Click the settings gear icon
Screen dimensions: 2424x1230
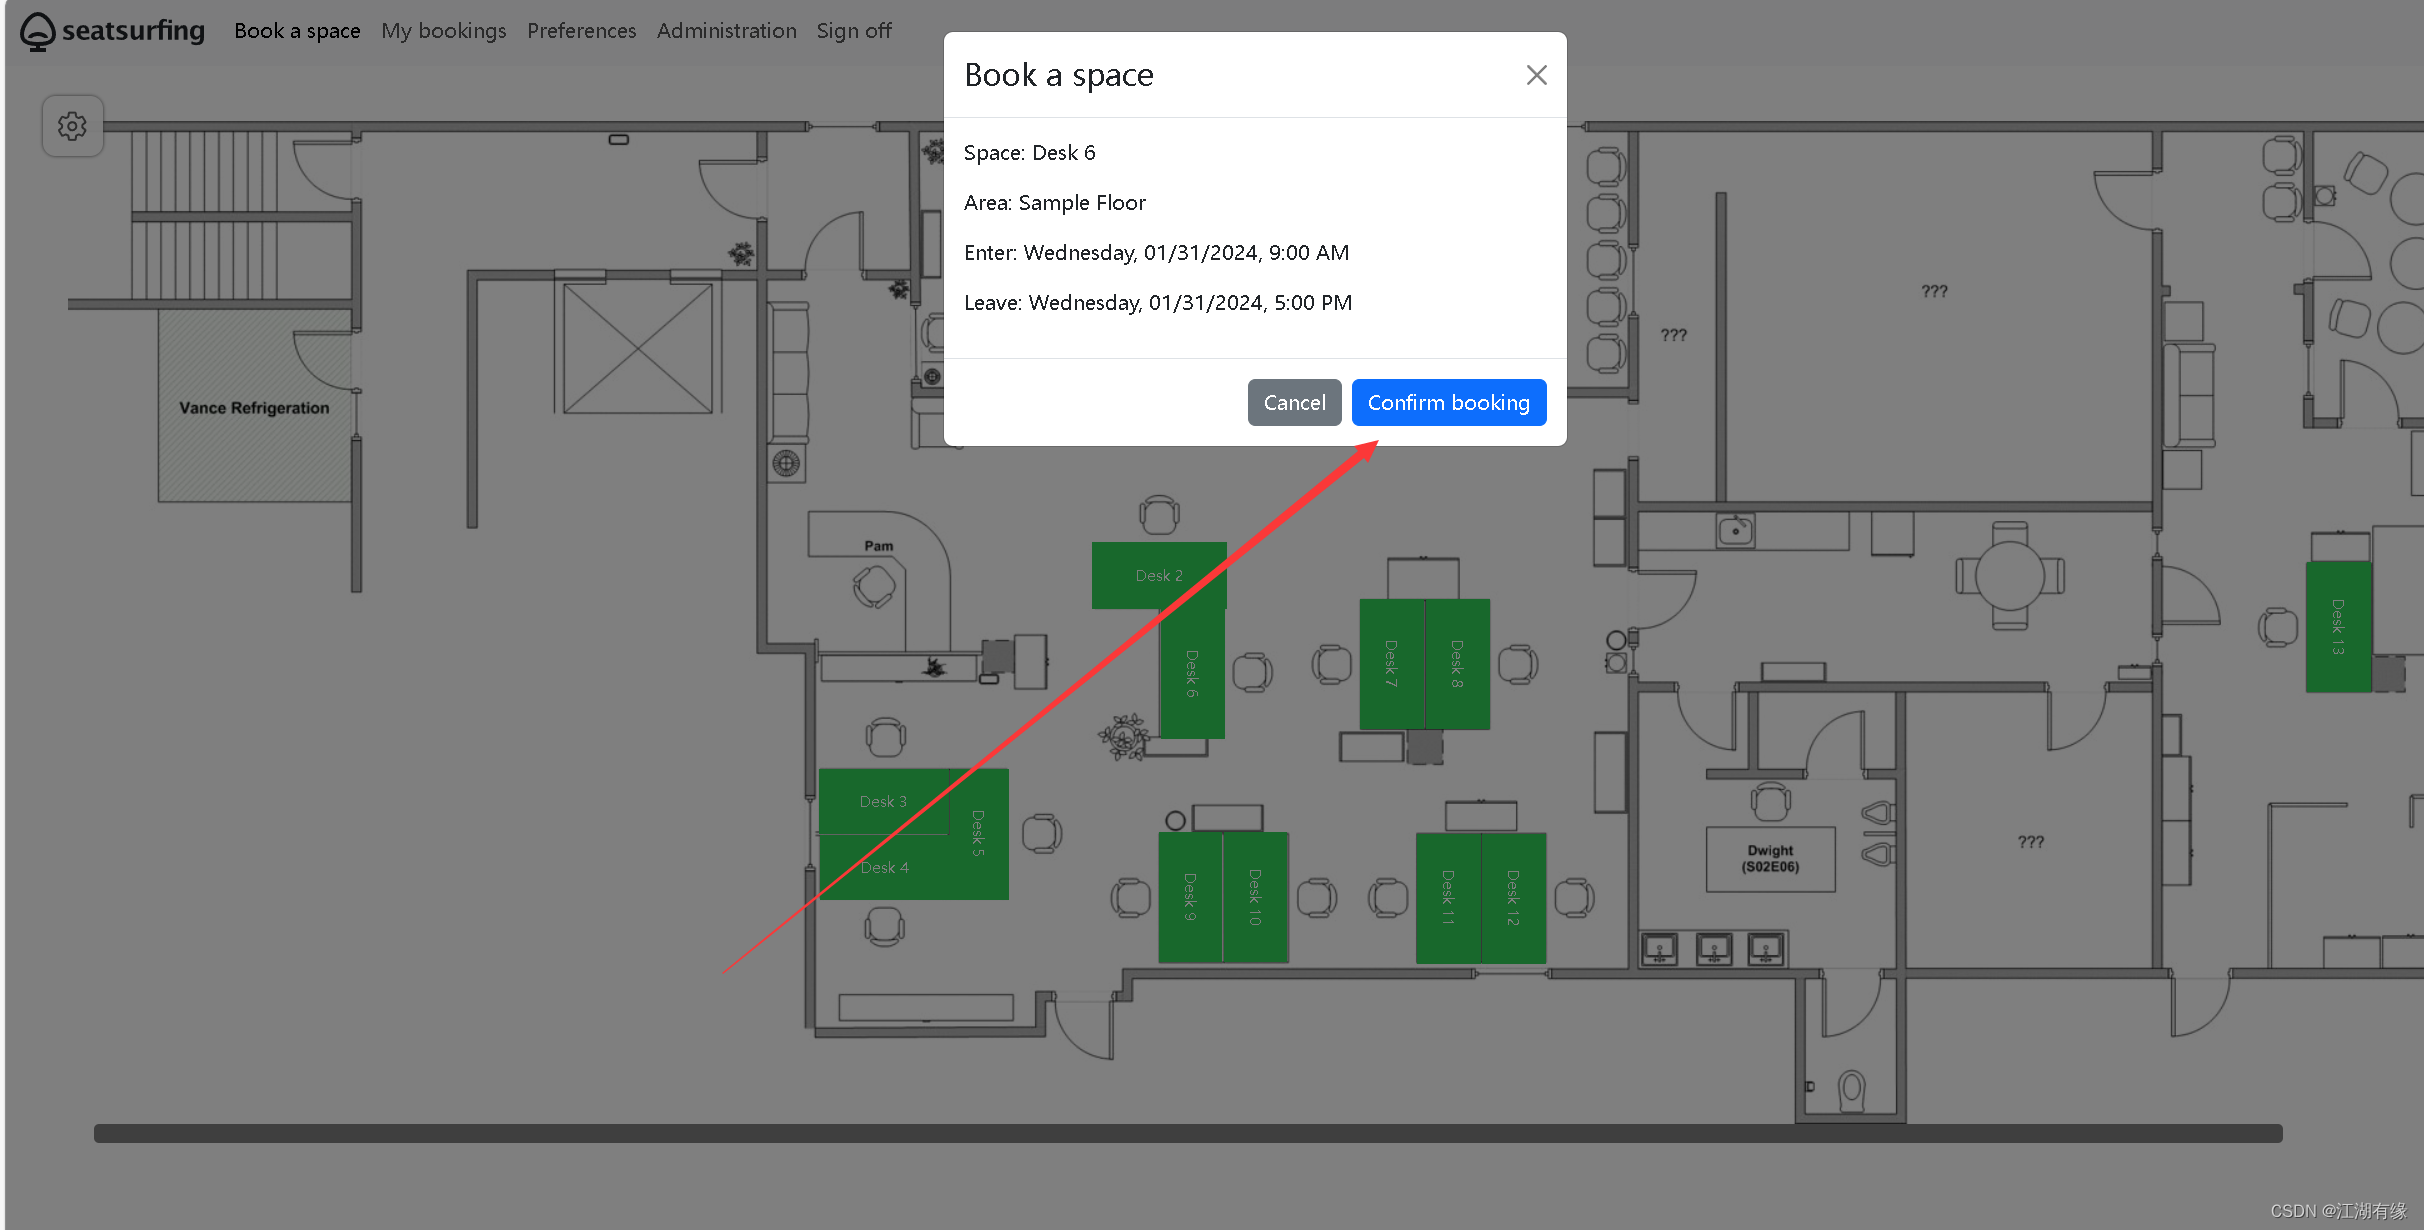pyautogui.click(x=72, y=126)
